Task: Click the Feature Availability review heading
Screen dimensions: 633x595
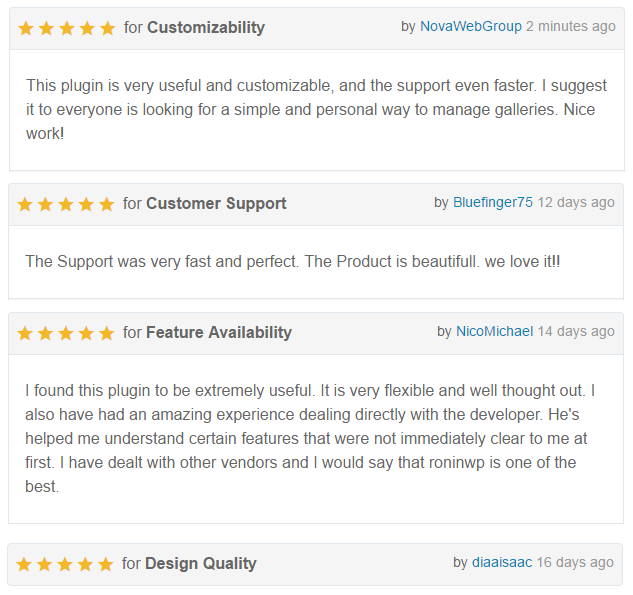Action: [218, 333]
